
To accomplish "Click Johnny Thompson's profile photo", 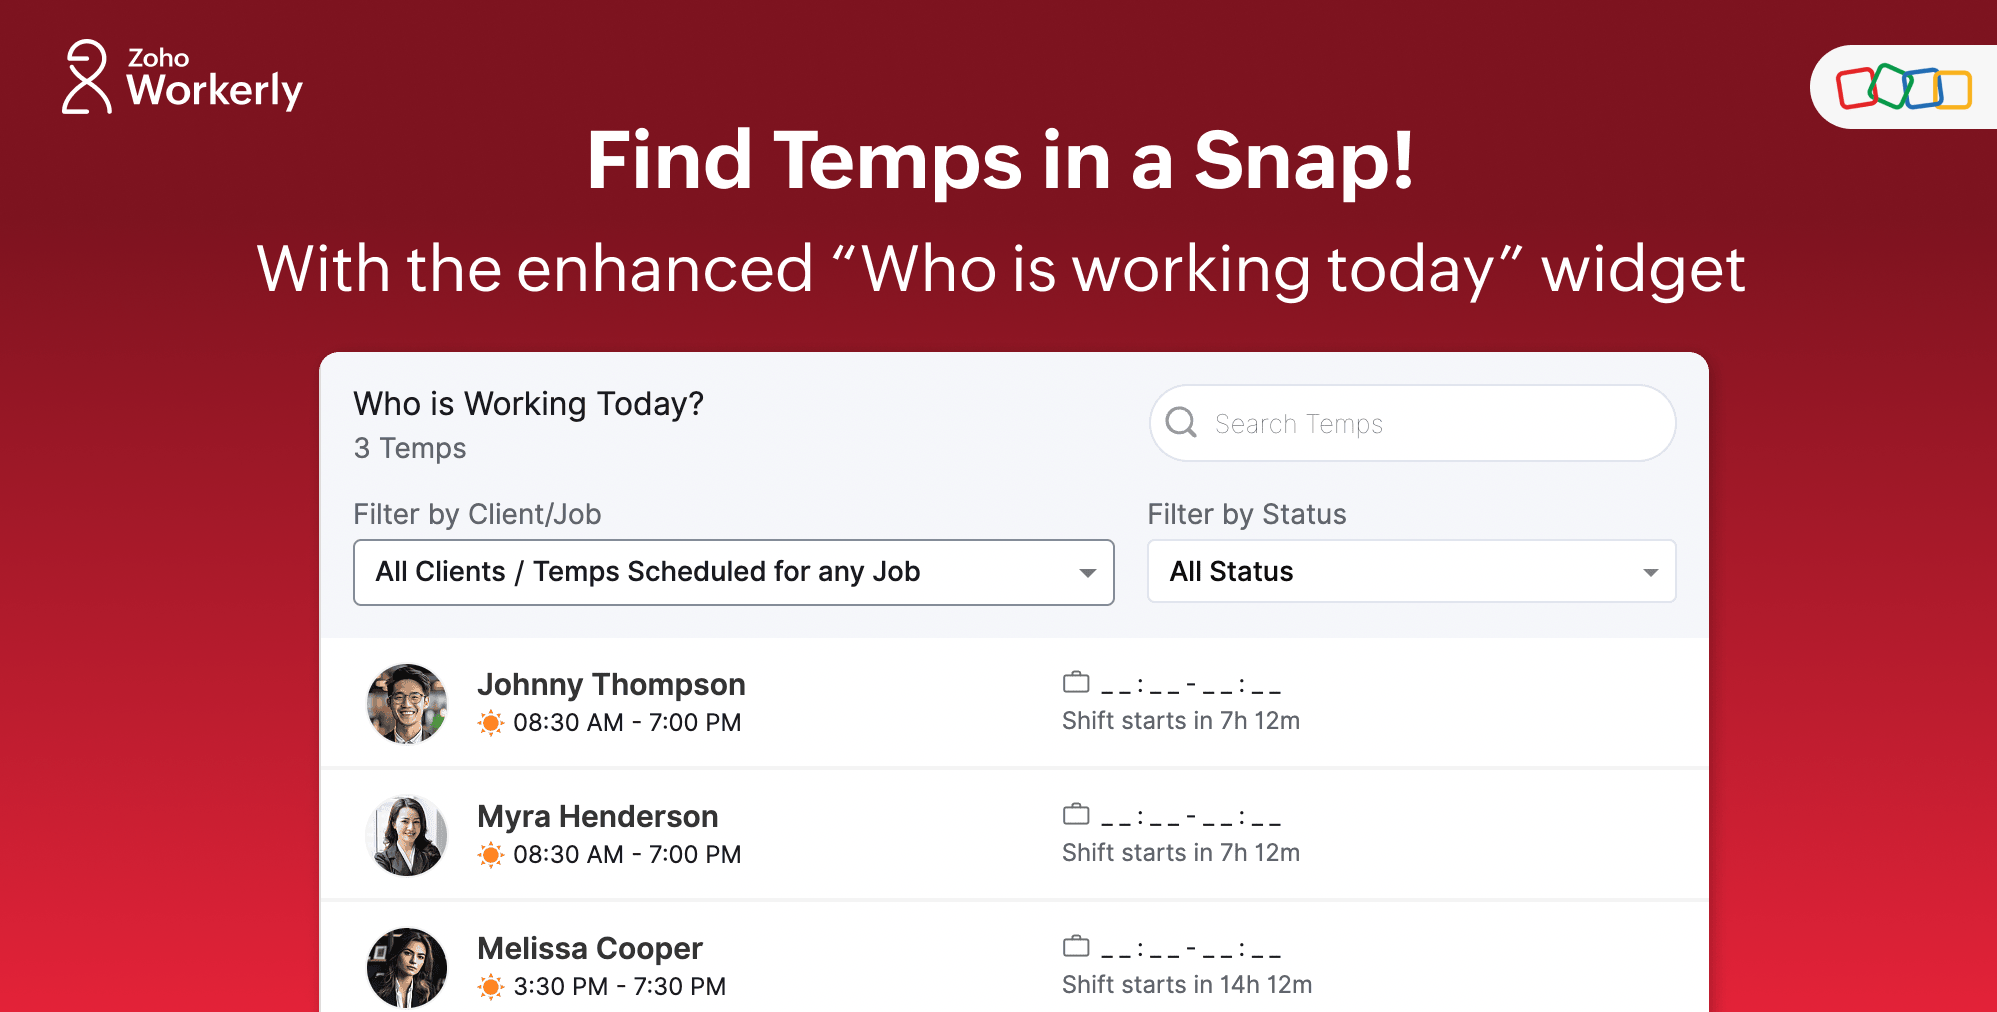I will click(x=407, y=703).
